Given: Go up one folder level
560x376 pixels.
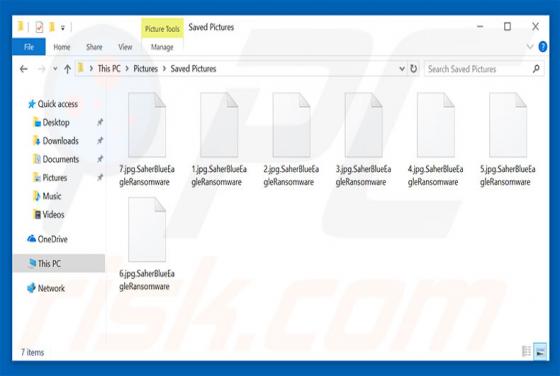Looking at the screenshot, I should (67, 69).
